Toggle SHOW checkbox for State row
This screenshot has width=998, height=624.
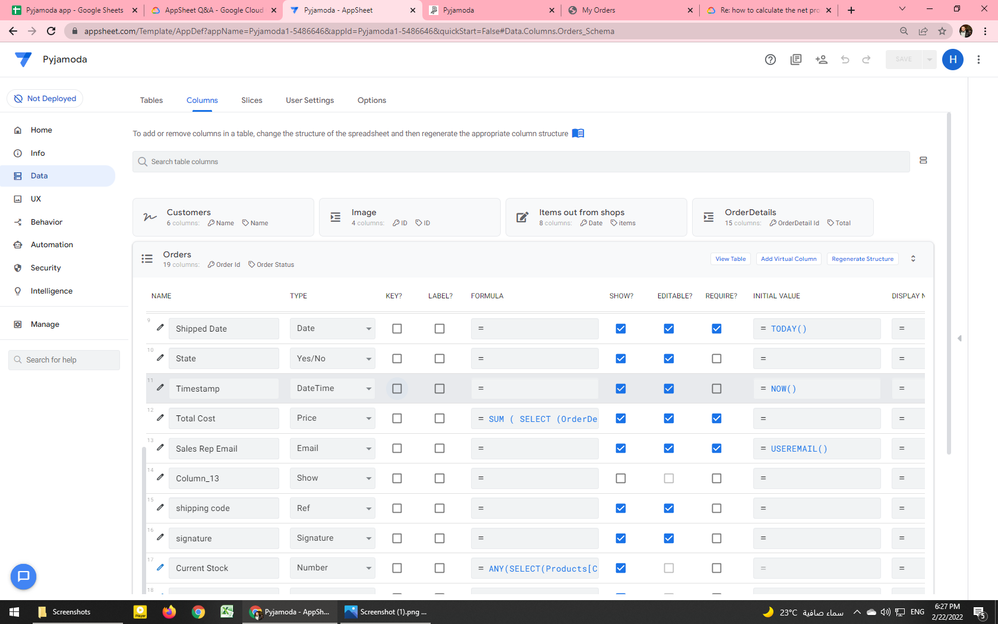pyautogui.click(x=621, y=358)
